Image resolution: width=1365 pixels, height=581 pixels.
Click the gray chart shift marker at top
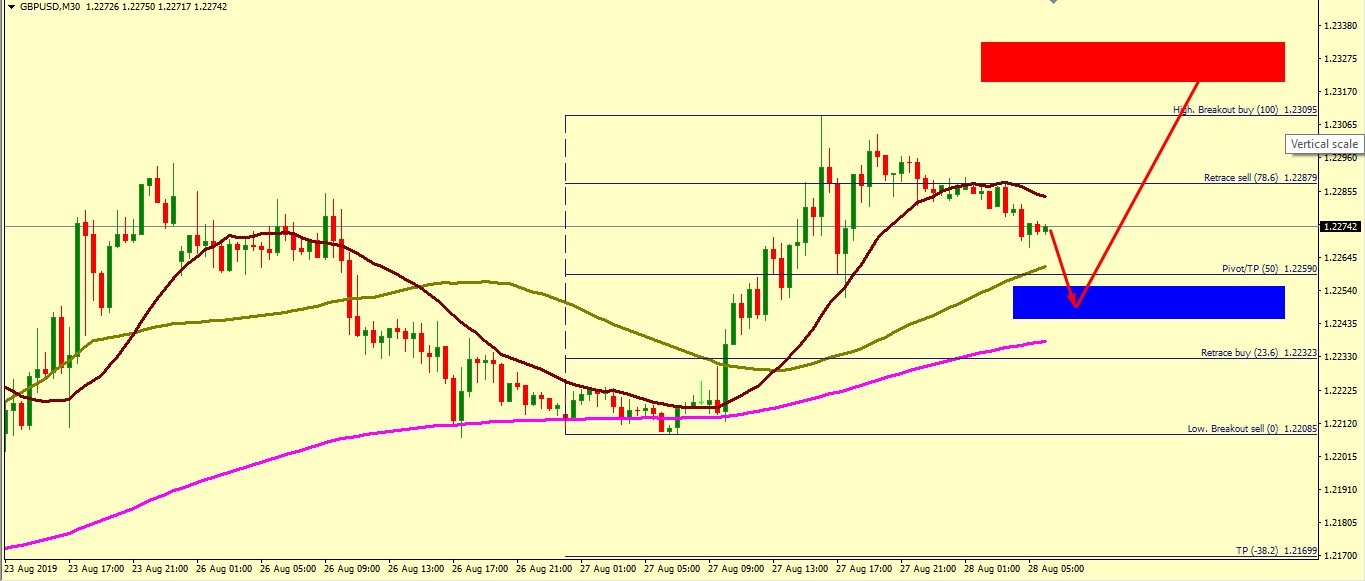tap(1053, 3)
